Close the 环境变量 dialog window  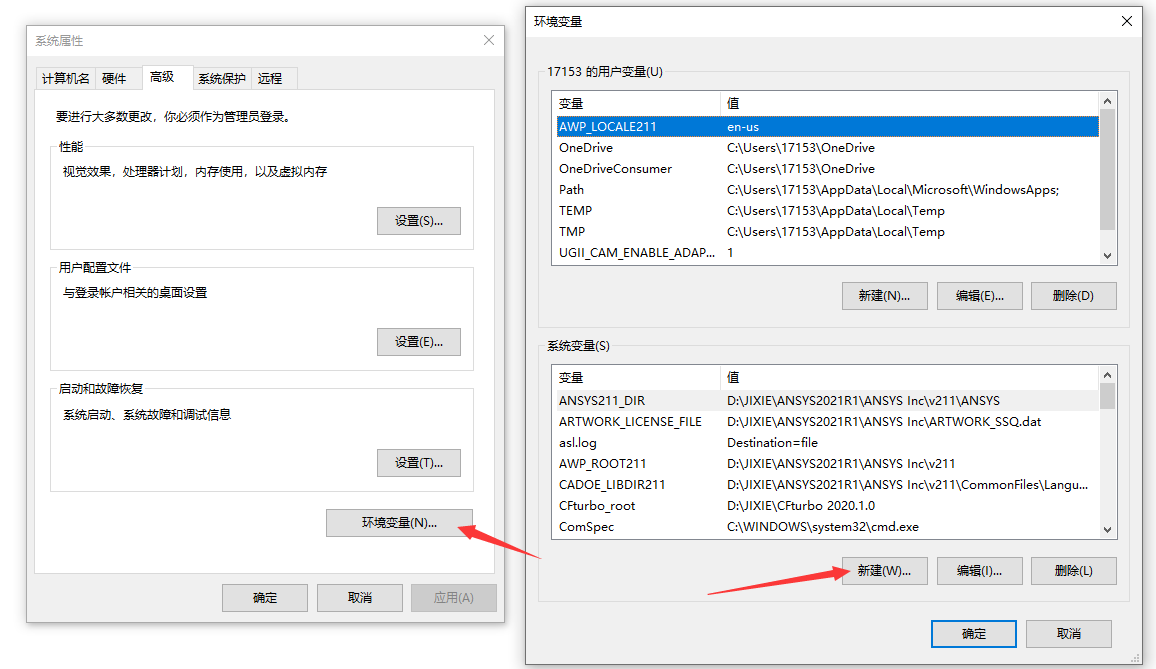(x=1127, y=21)
